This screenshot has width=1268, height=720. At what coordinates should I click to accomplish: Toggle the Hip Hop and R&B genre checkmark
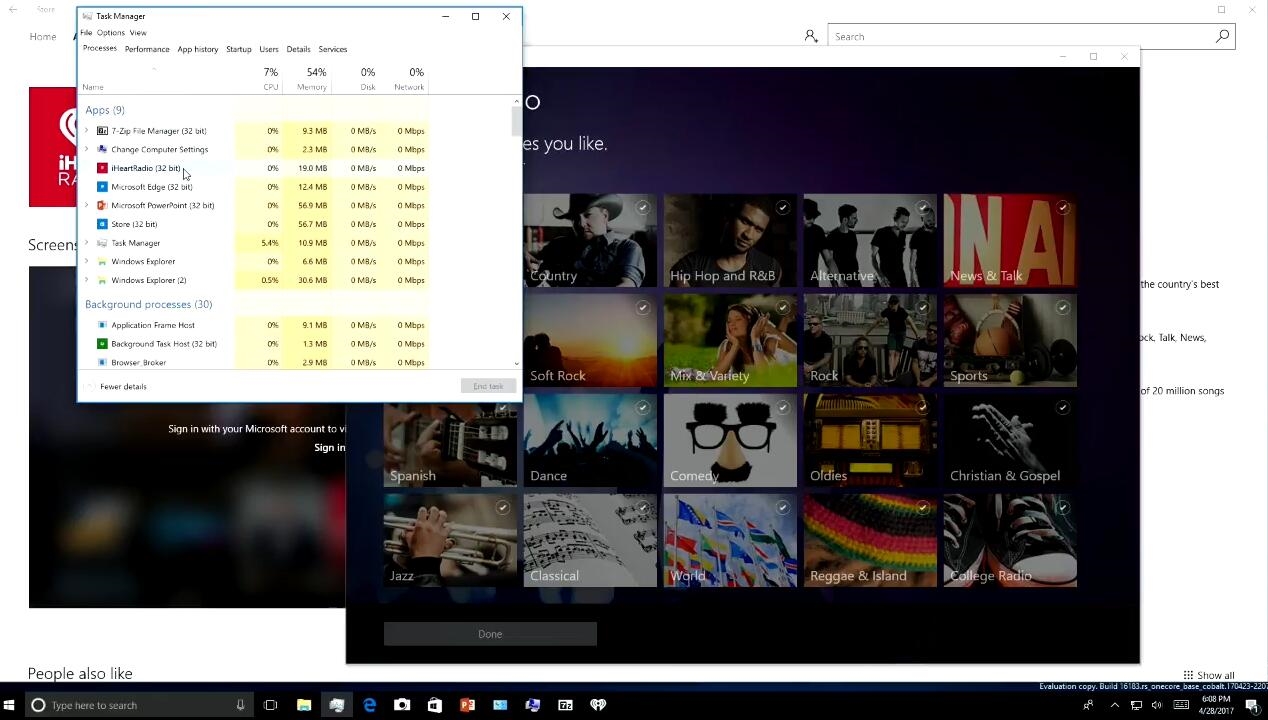coord(782,208)
